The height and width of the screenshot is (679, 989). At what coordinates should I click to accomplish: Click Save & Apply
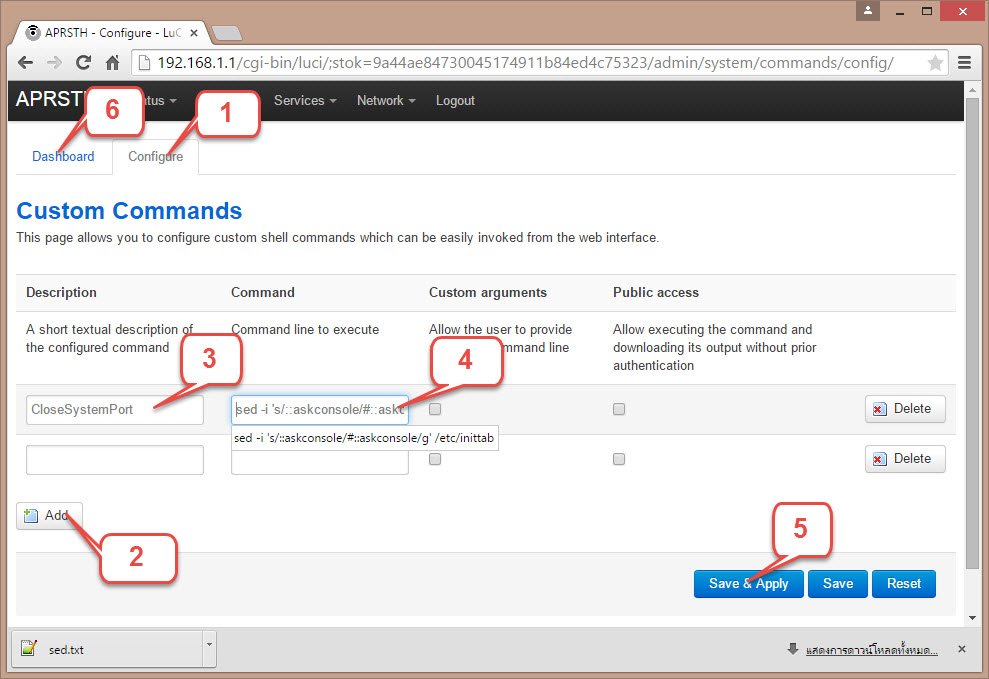[x=748, y=584]
